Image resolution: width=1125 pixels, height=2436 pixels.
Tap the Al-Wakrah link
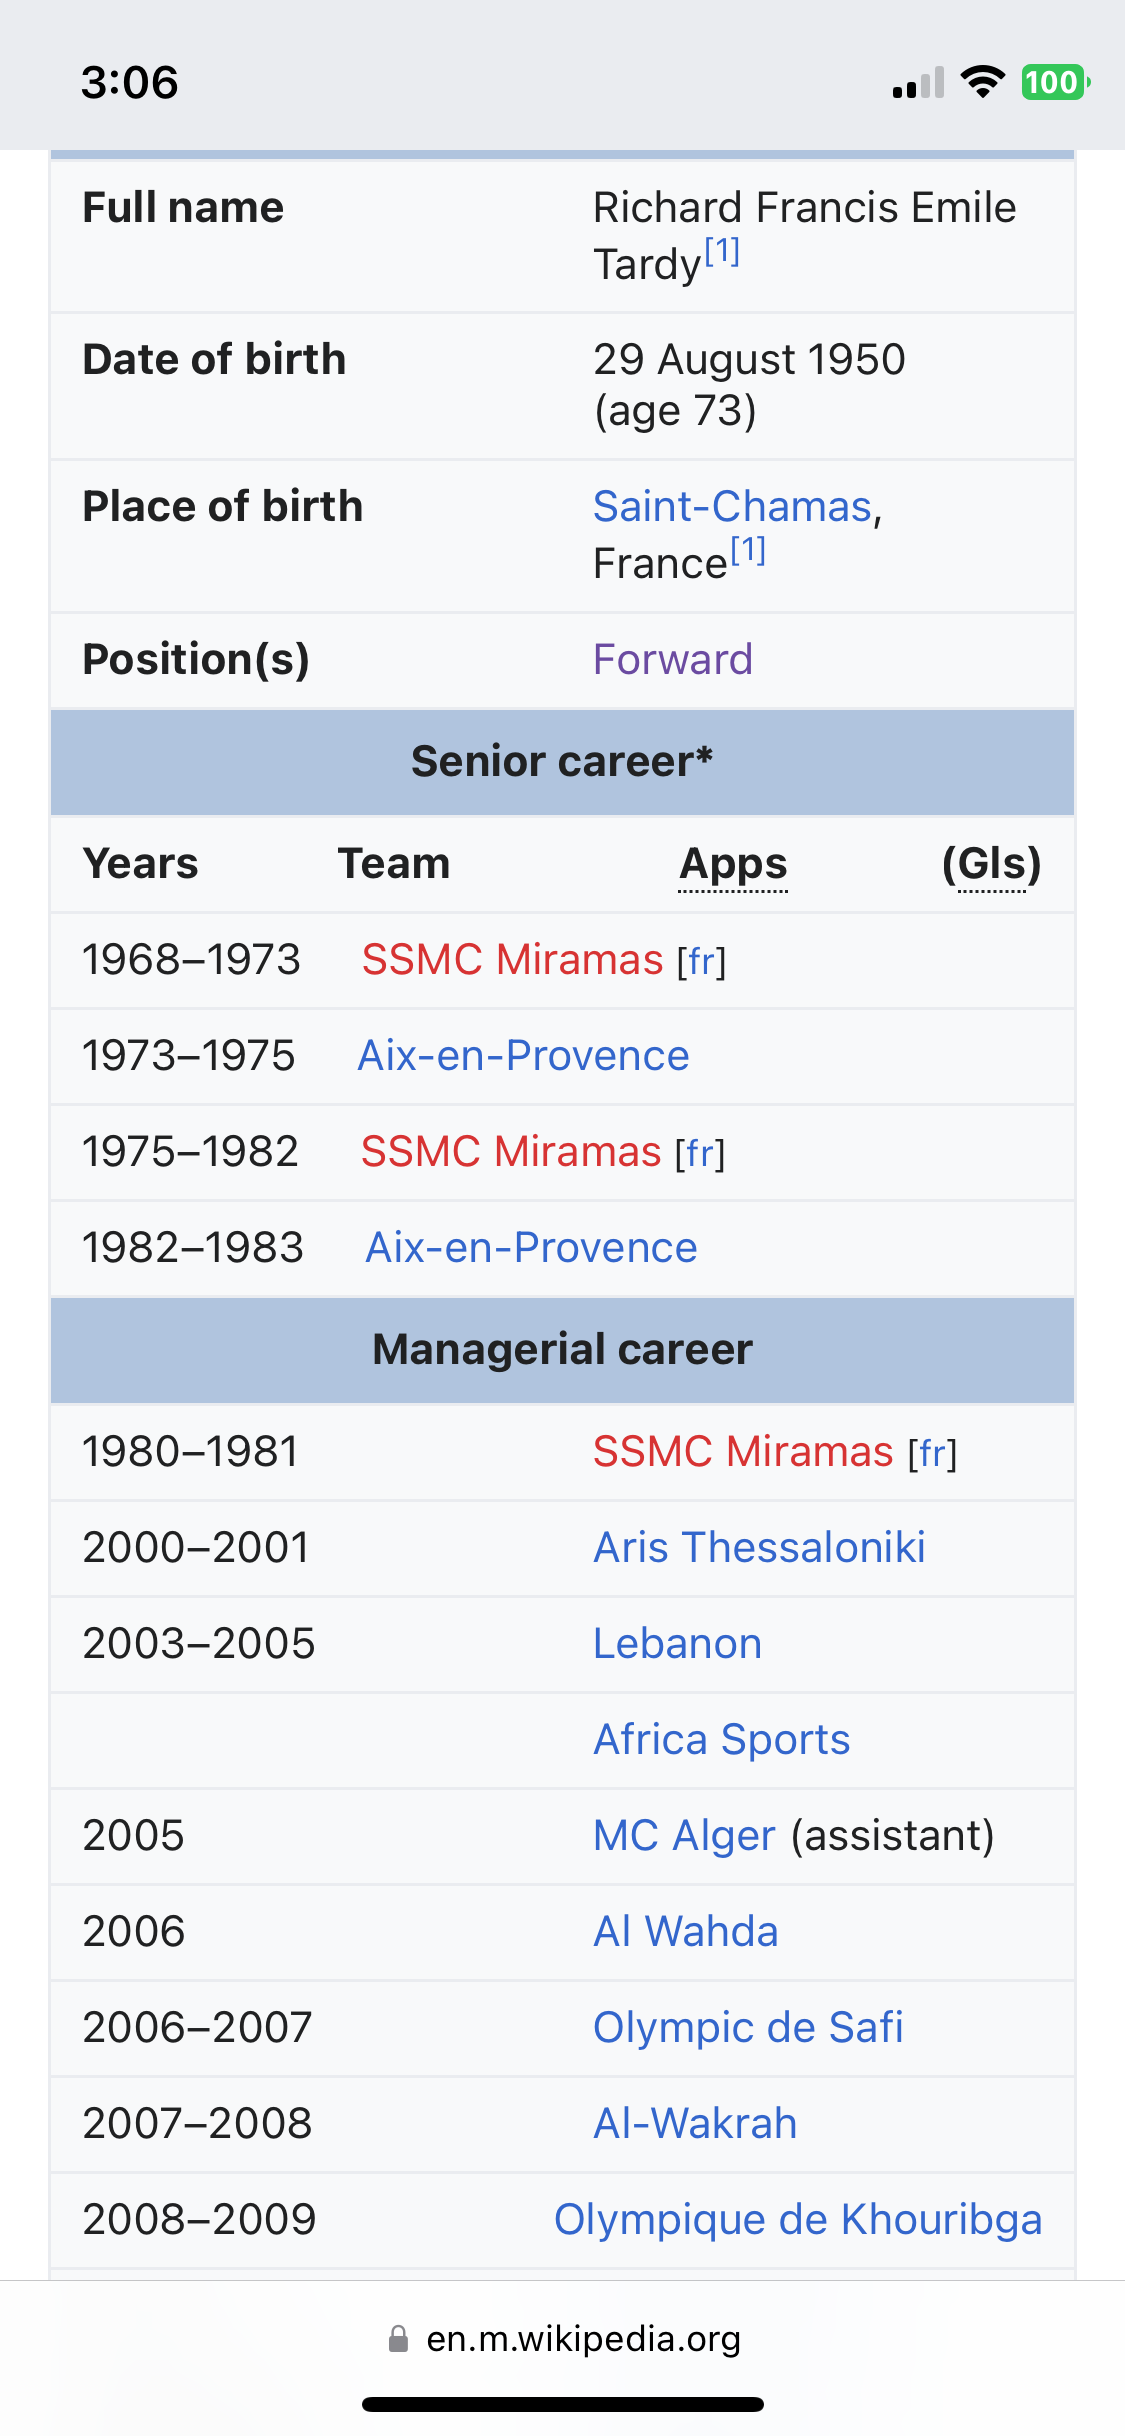click(695, 2123)
